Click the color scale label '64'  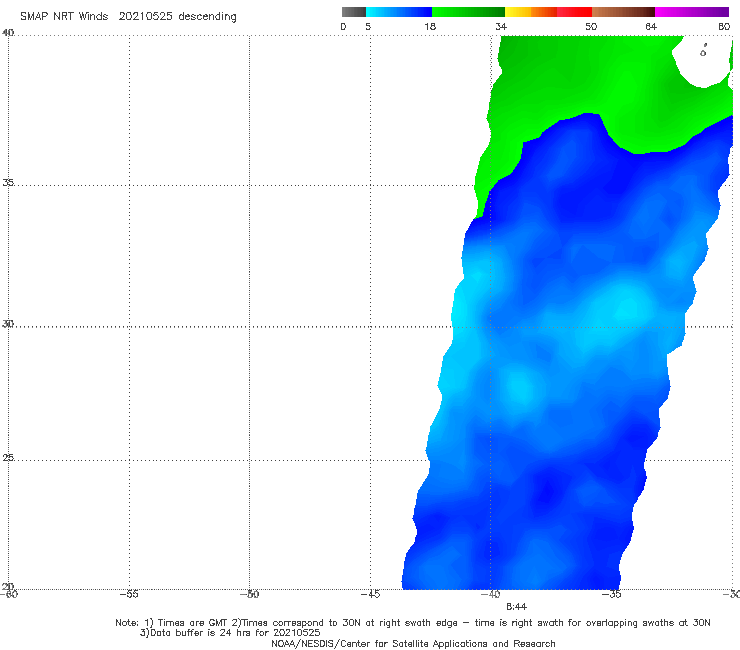coord(651,27)
